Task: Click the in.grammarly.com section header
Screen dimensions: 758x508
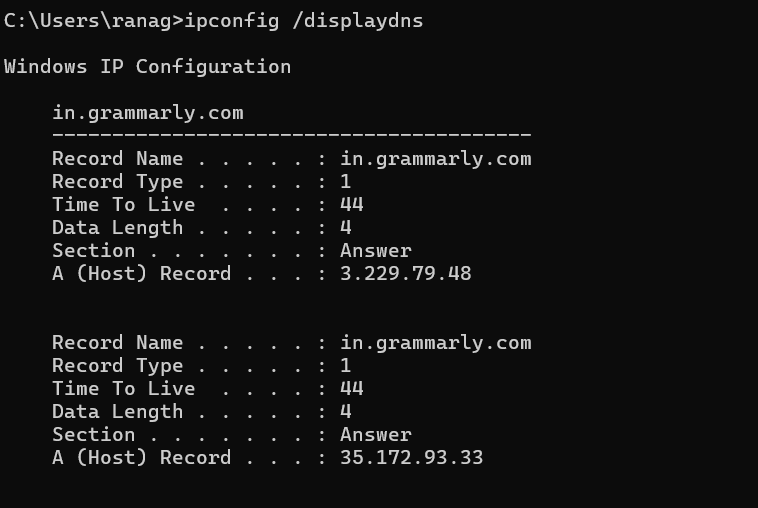Action: click(148, 113)
